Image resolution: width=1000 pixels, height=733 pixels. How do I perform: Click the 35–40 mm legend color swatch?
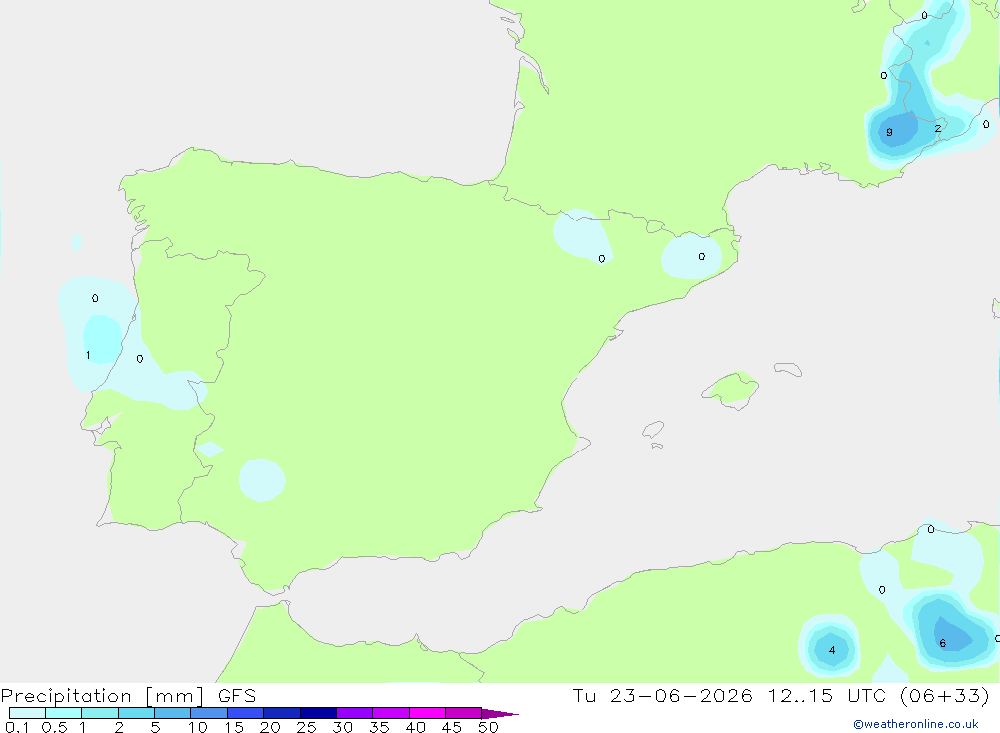tap(390, 713)
